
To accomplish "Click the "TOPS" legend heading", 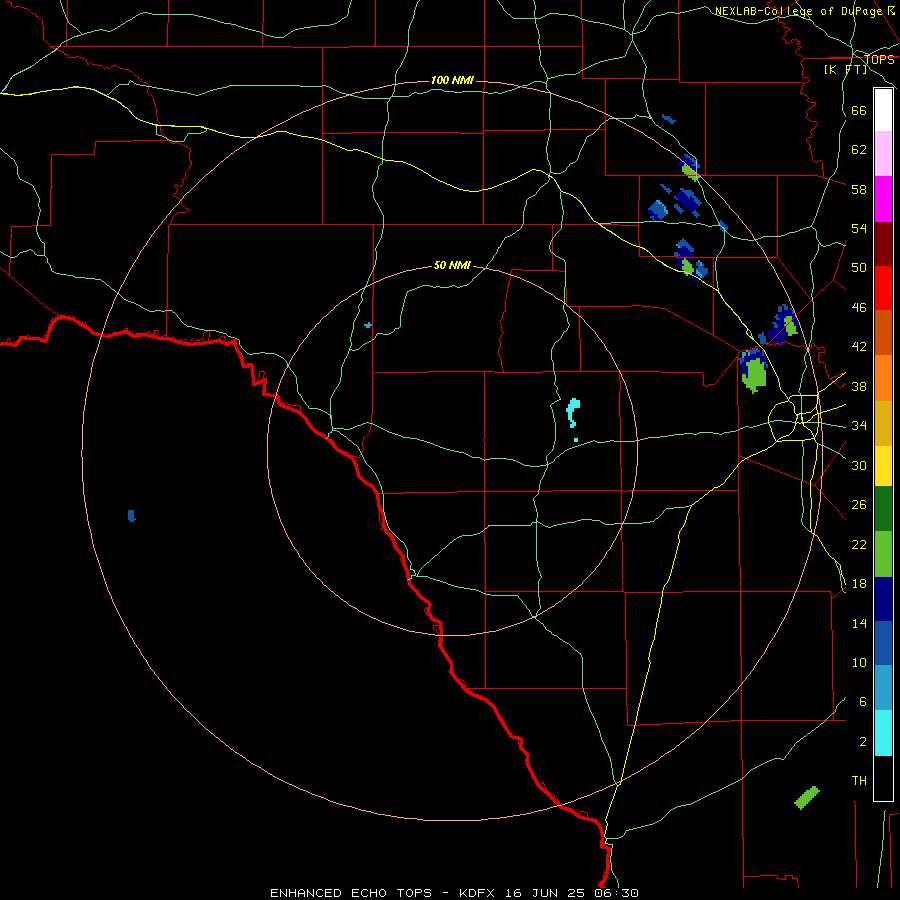I will tap(879, 59).
